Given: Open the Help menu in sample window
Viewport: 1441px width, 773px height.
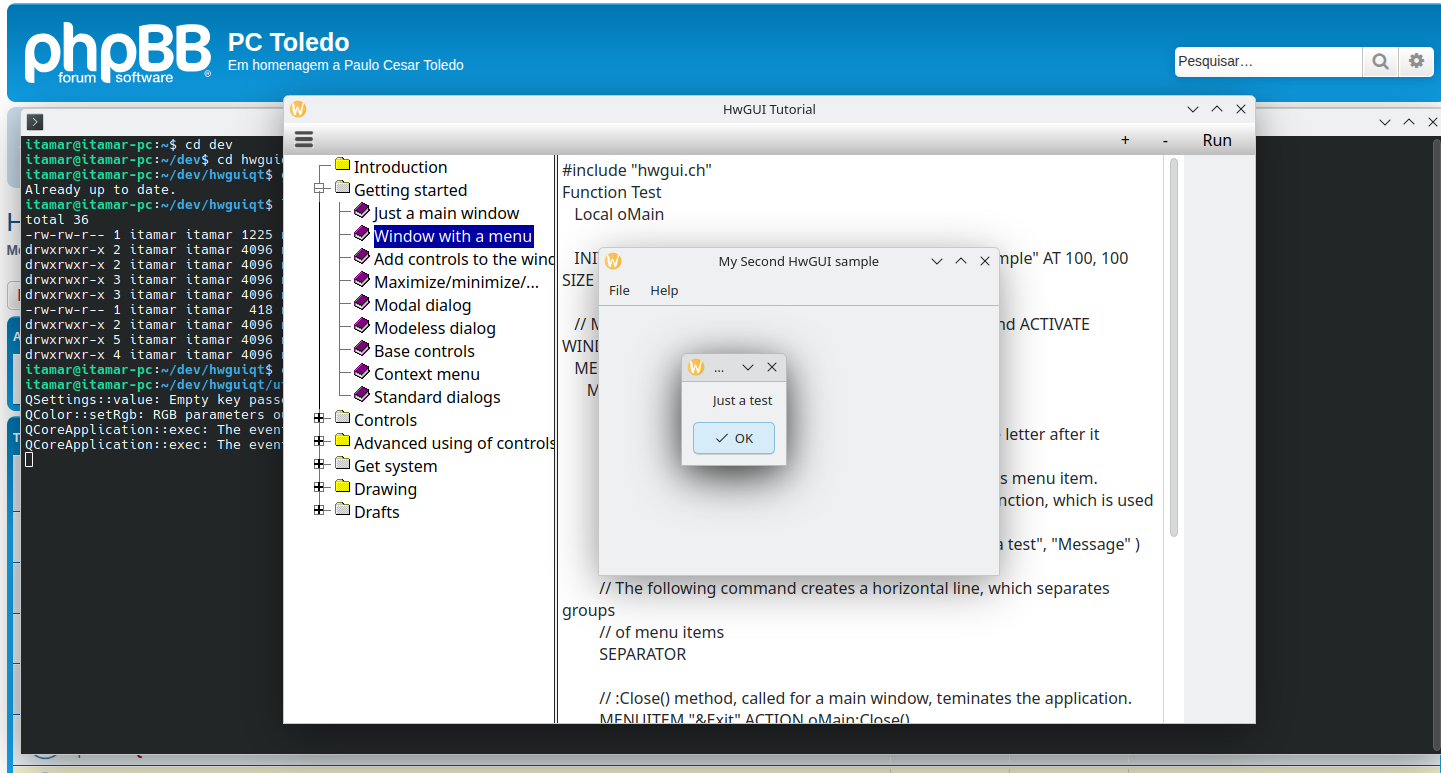Looking at the screenshot, I should (x=664, y=290).
